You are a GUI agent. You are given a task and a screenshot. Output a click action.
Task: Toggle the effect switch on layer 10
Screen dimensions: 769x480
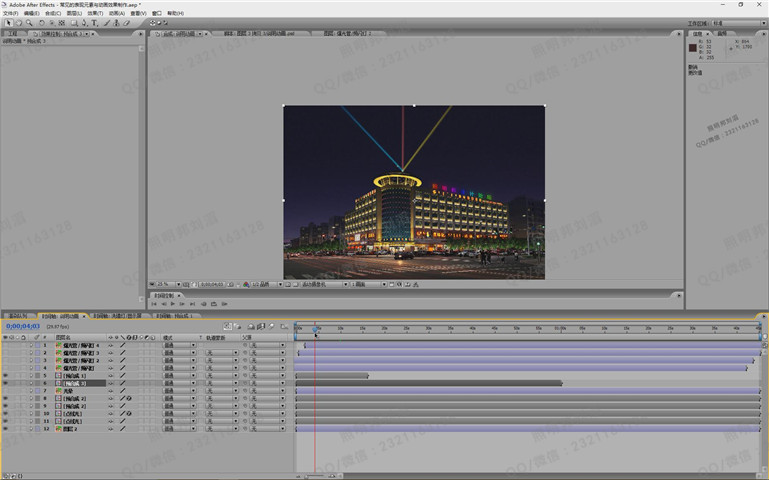click(x=129, y=413)
